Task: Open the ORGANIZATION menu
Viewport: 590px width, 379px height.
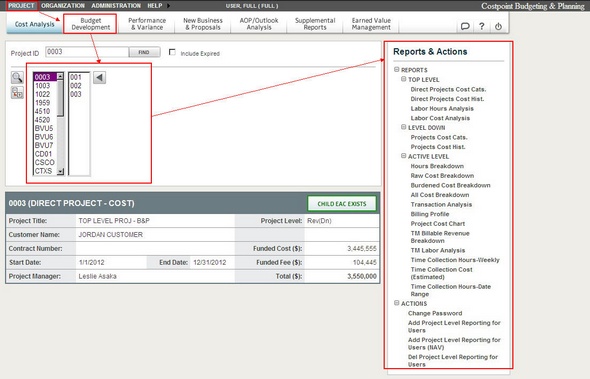Action: (63, 6)
